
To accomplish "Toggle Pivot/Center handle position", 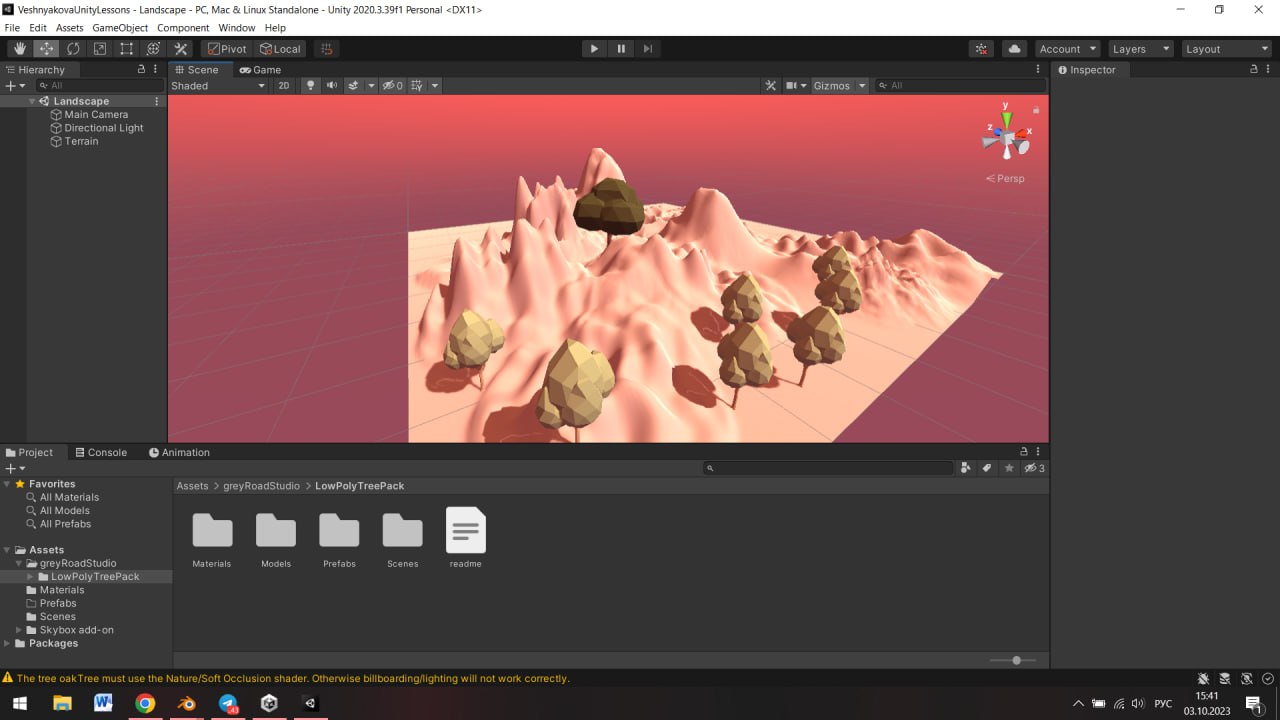I will click(x=226, y=49).
